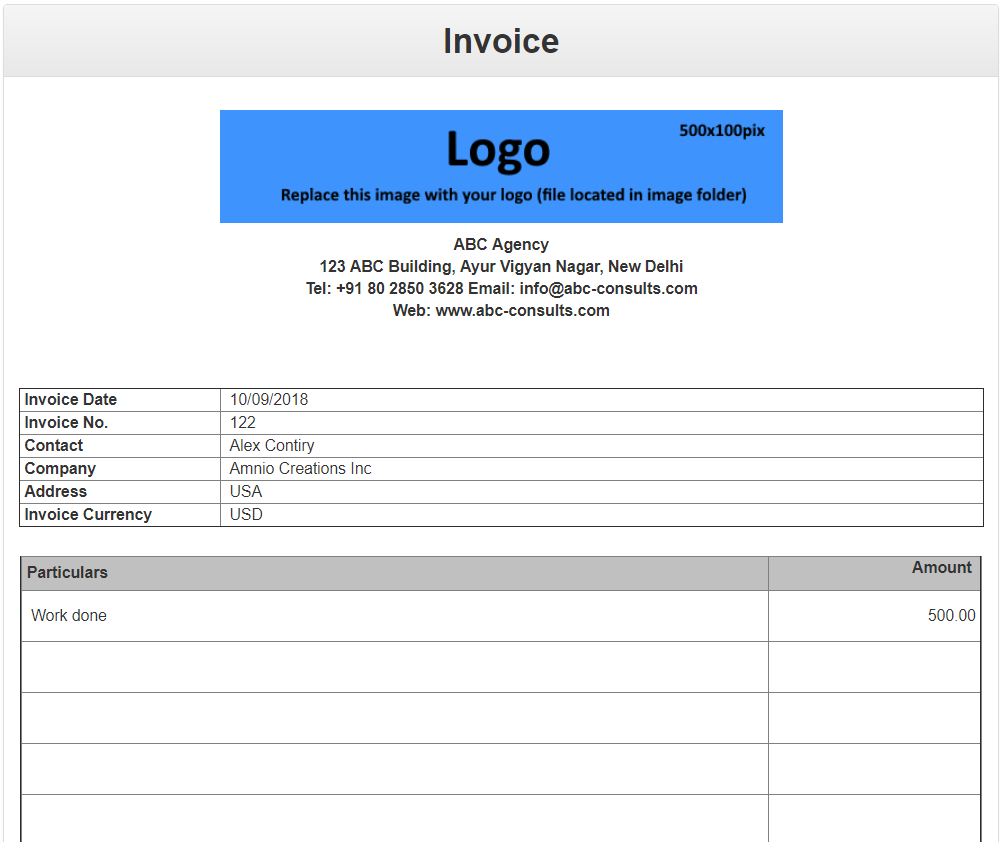Select the Contact label cell
This screenshot has height=842, width=1003.
(54, 445)
